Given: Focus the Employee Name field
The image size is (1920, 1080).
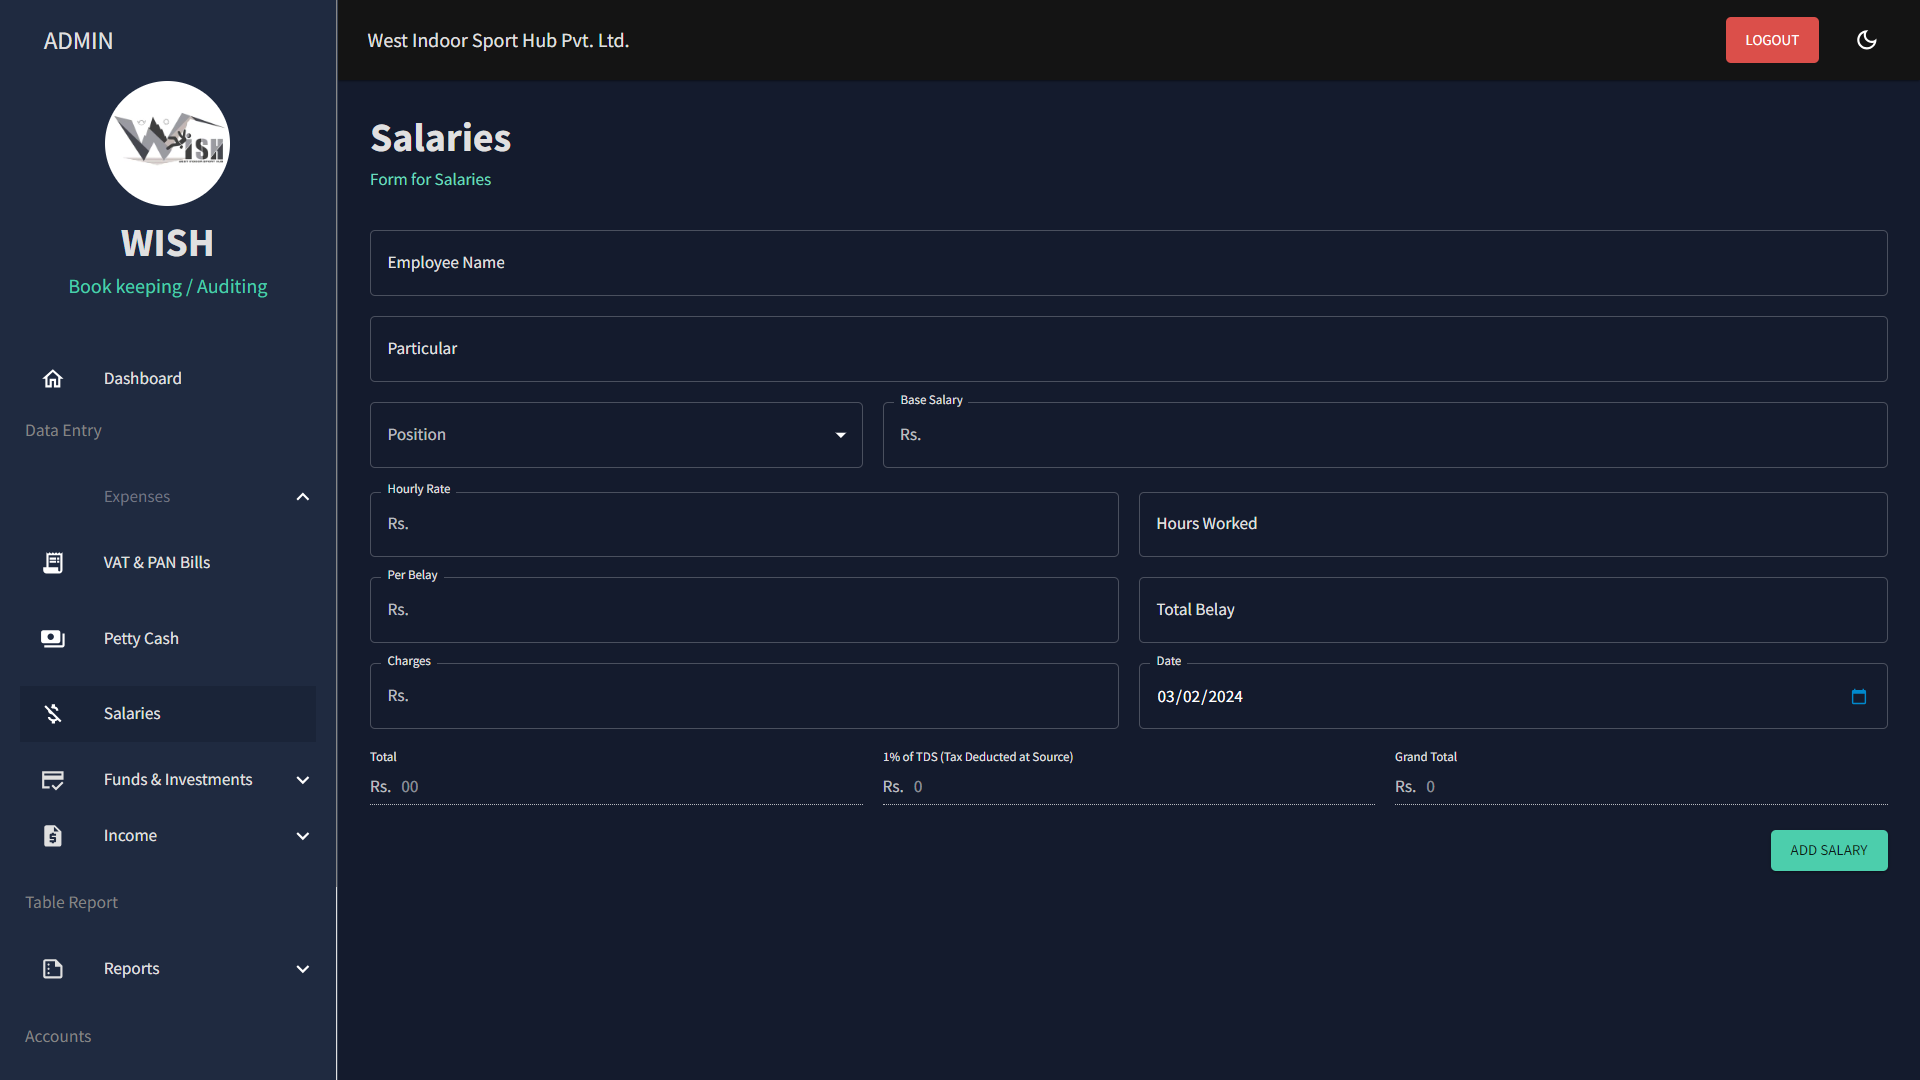Looking at the screenshot, I should tap(1128, 263).
